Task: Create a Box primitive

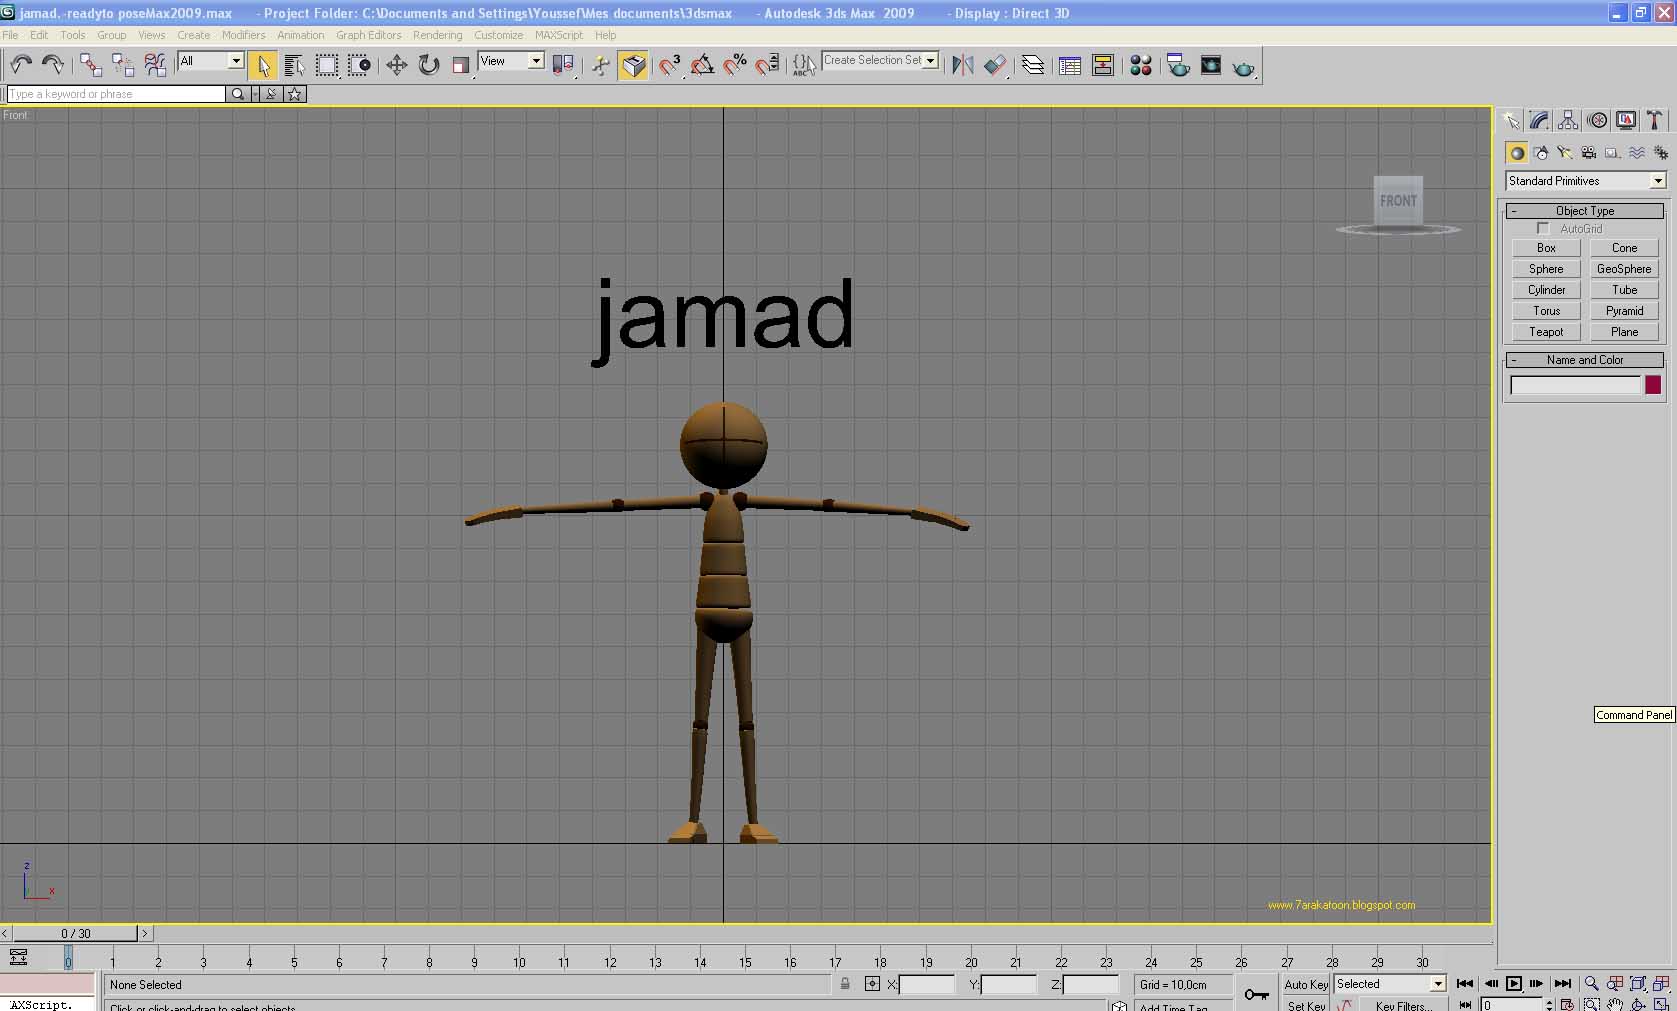Action: (1546, 248)
